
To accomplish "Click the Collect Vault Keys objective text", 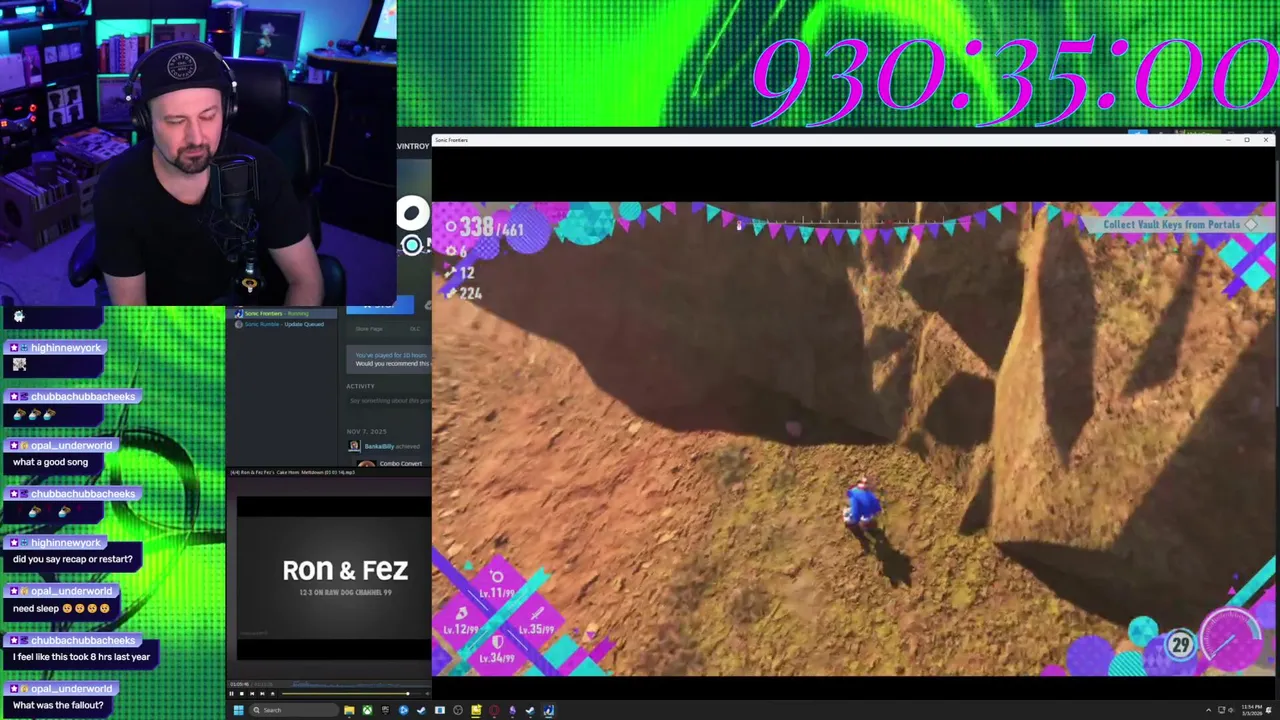I will coord(1171,225).
